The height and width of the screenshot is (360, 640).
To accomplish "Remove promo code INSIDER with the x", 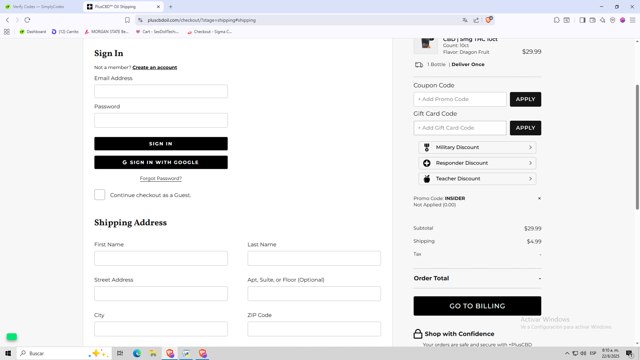I will [539, 198].
